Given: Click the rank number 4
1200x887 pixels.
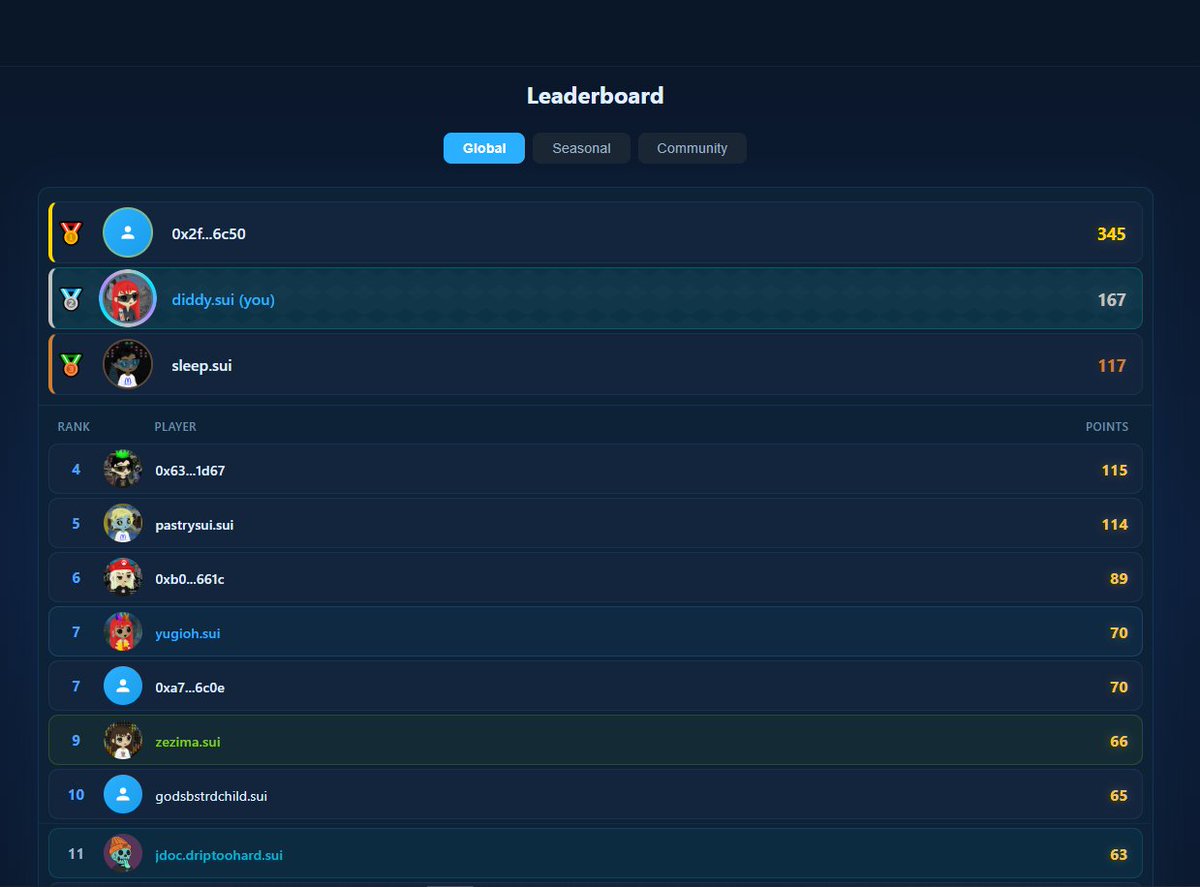Looking at the screenshot, I should coord(76,469).
